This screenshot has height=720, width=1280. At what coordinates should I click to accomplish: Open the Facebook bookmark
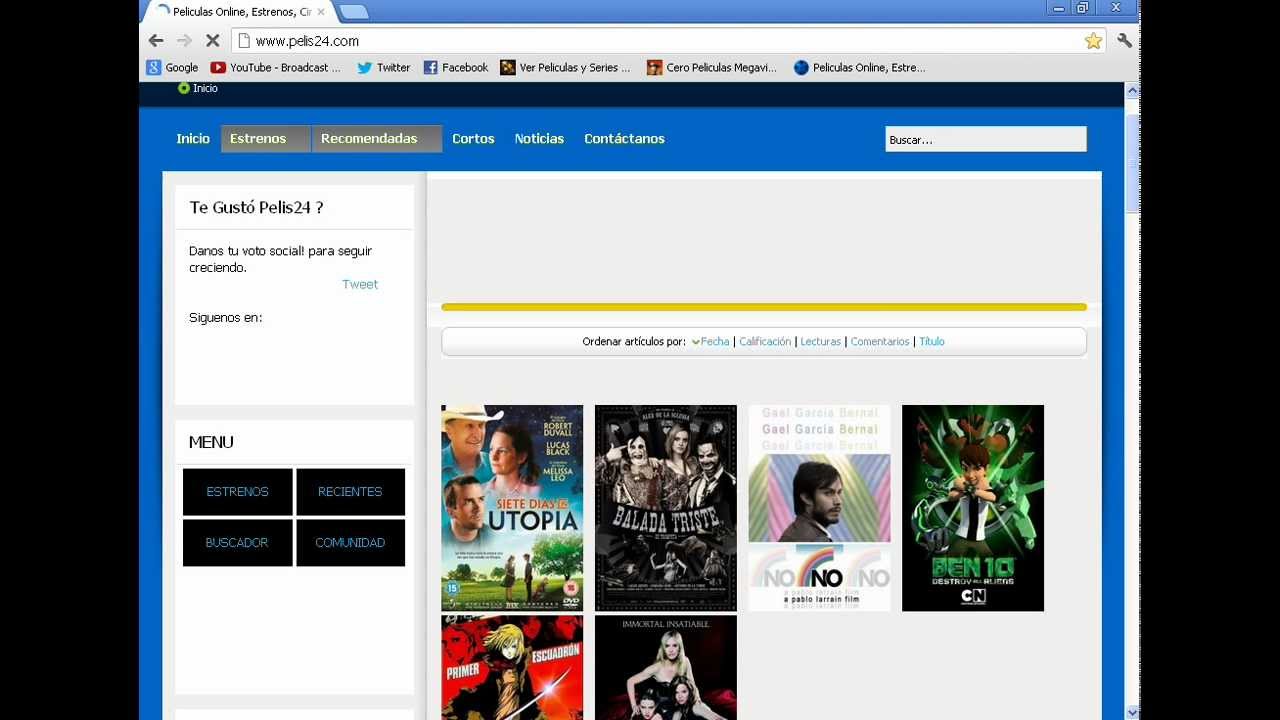click(455, 68)
